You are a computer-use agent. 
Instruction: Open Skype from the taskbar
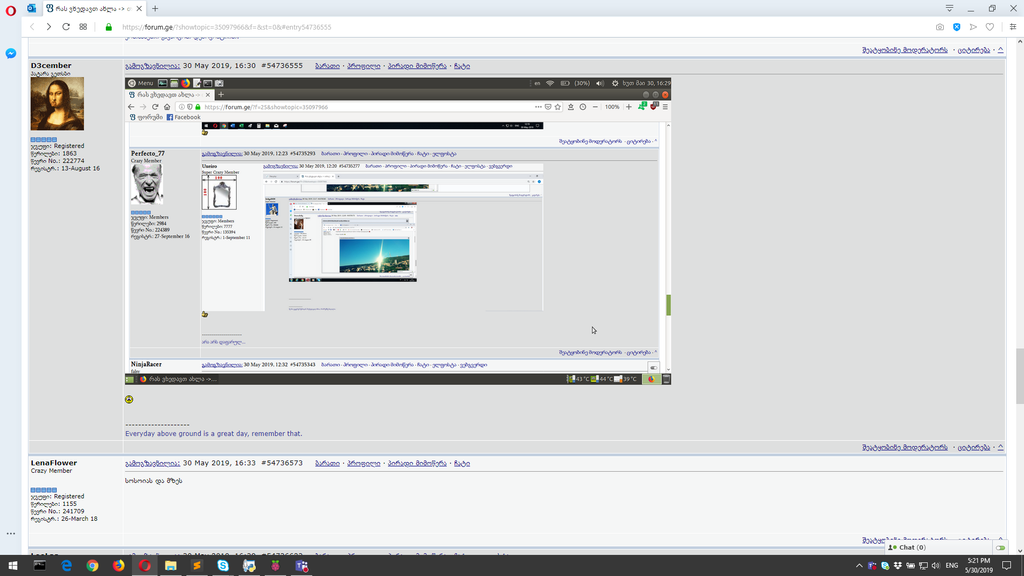[x=223, y=566]
